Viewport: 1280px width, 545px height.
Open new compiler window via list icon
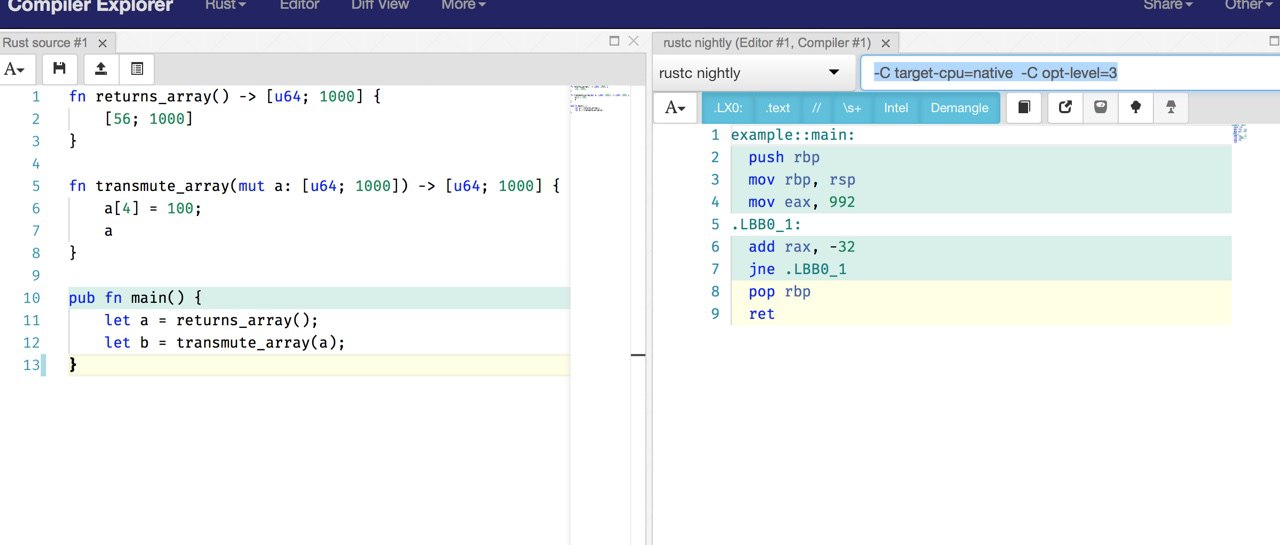point(137,69)
